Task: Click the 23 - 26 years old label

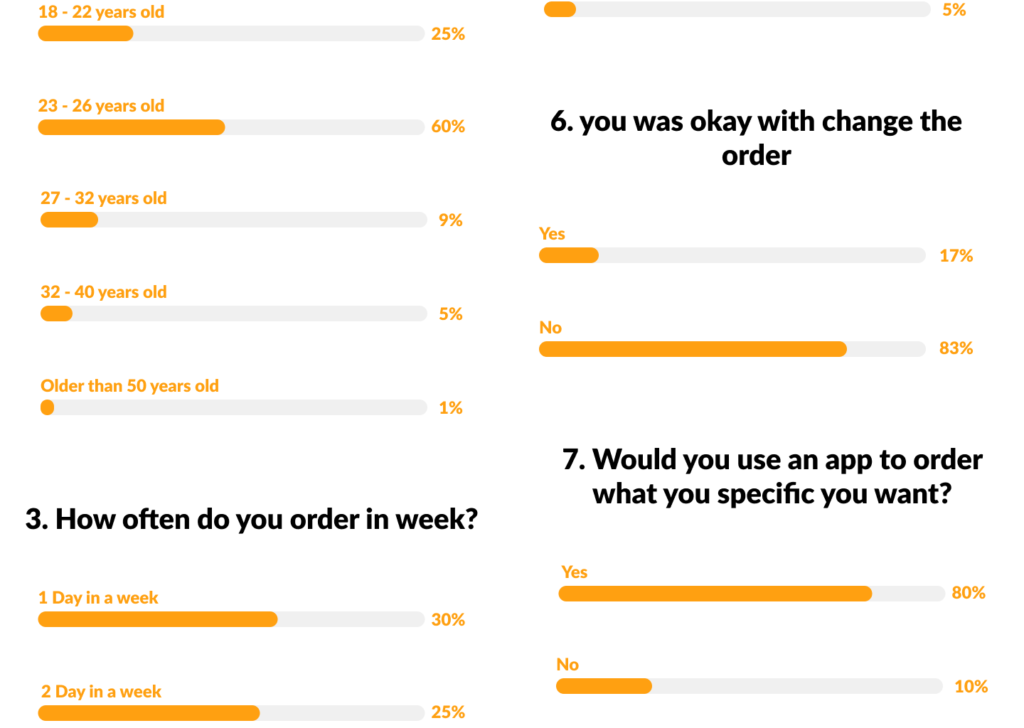Action: pos(102,106)
